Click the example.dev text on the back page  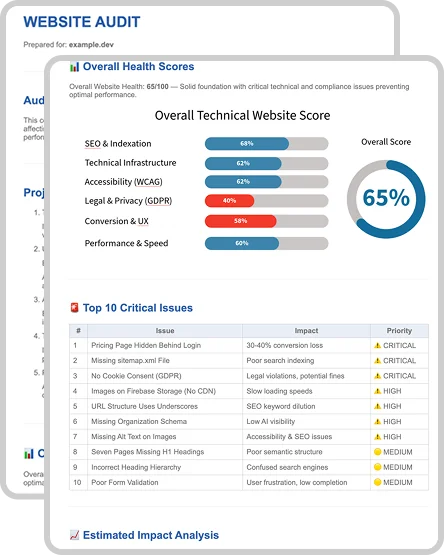[x=91, y=45]
